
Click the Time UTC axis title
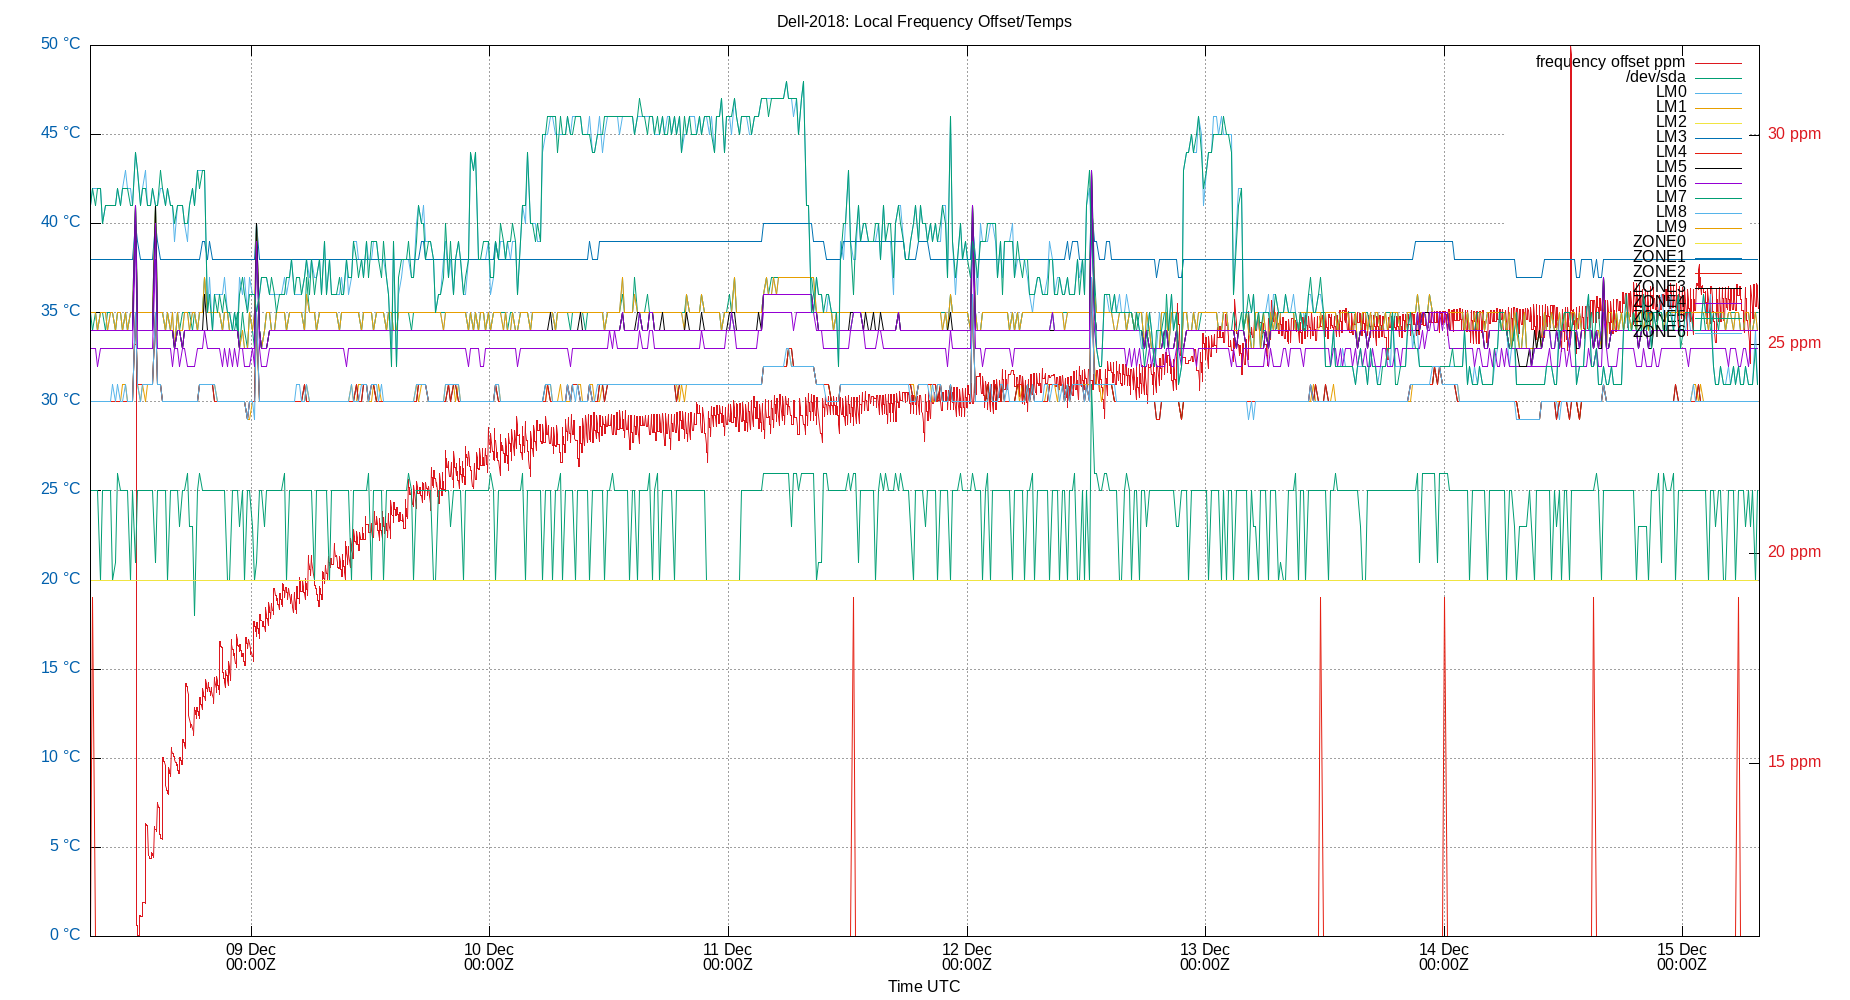pyautogui.click(x=923, y=986)
